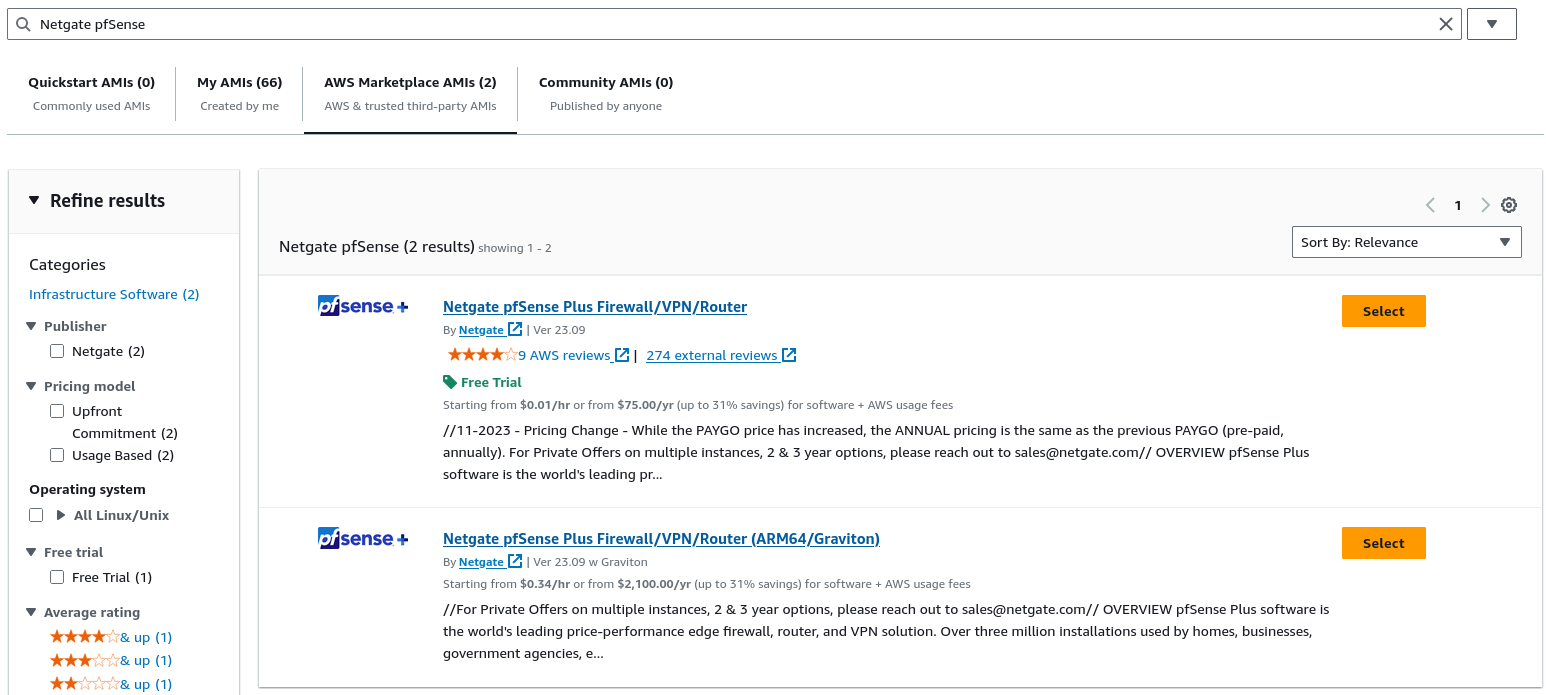
Task: Click the magnifying glass search icon
Action: pyautogui.click(x=23, y=24)
